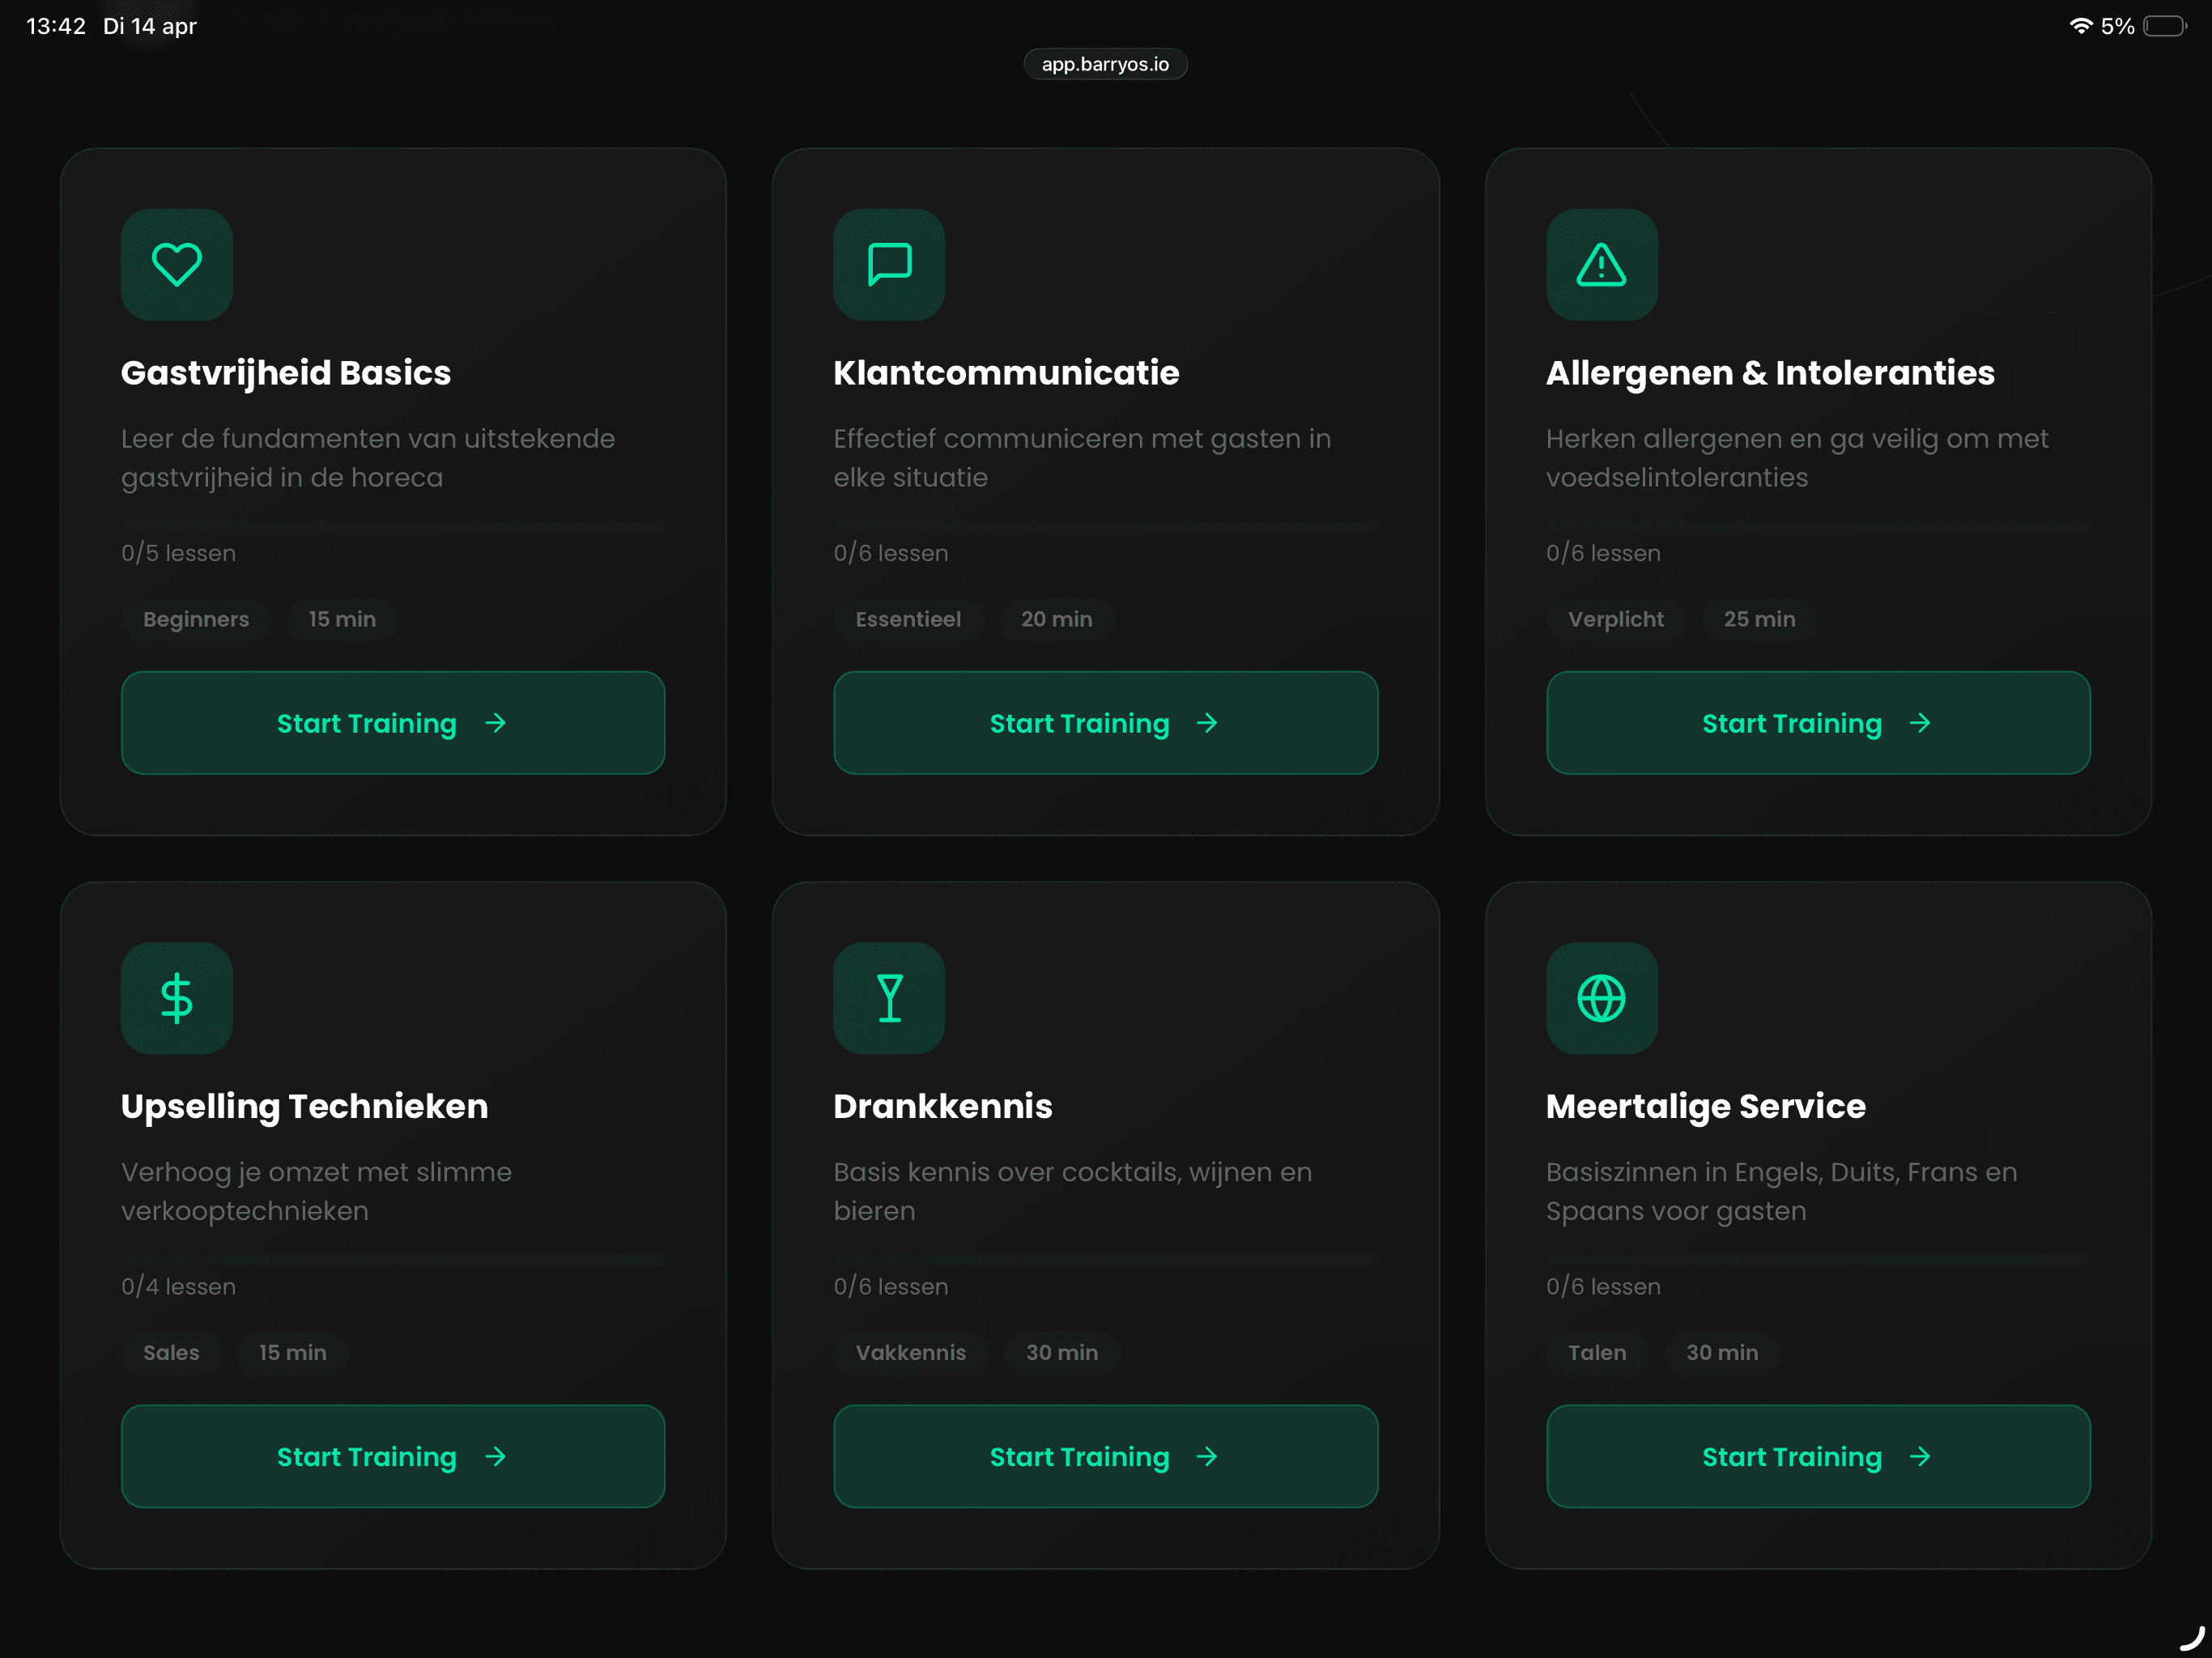Start Training for Gastvrijheid Basics
This screenshot has height=1658, width=2212.
(x=393, y=723)
